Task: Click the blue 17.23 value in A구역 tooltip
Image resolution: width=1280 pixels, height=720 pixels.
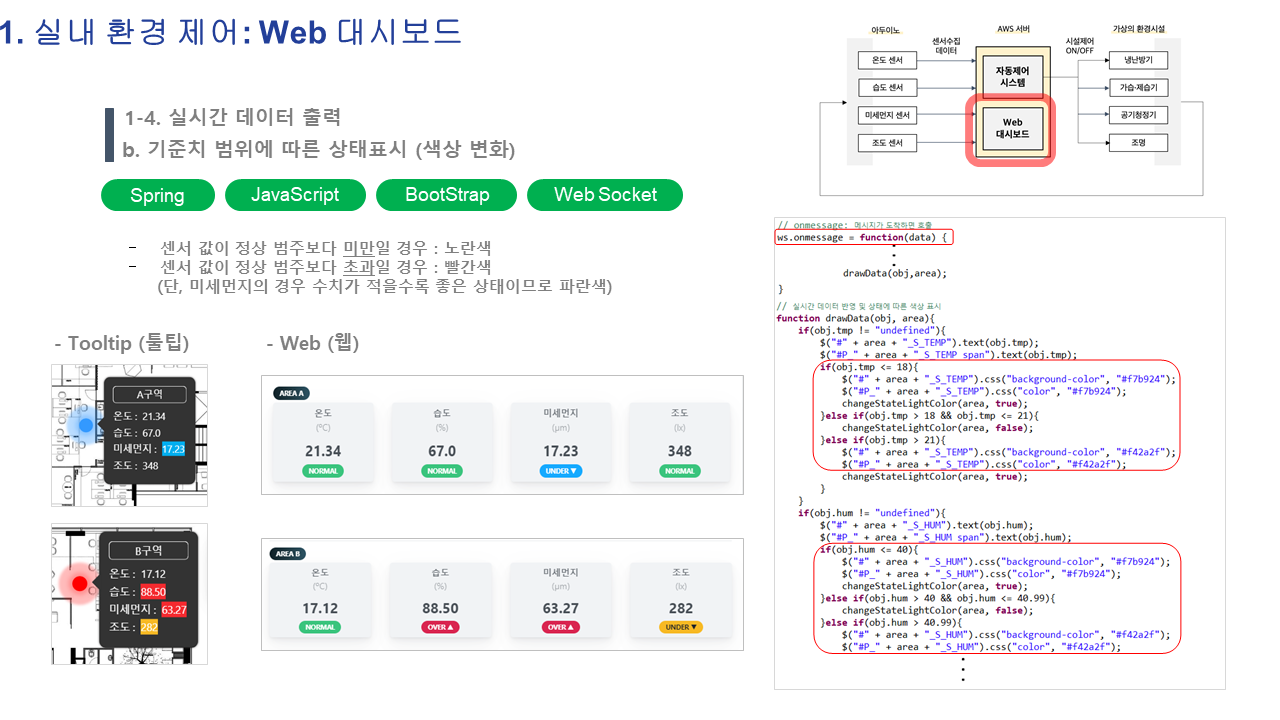Action: 173,449
